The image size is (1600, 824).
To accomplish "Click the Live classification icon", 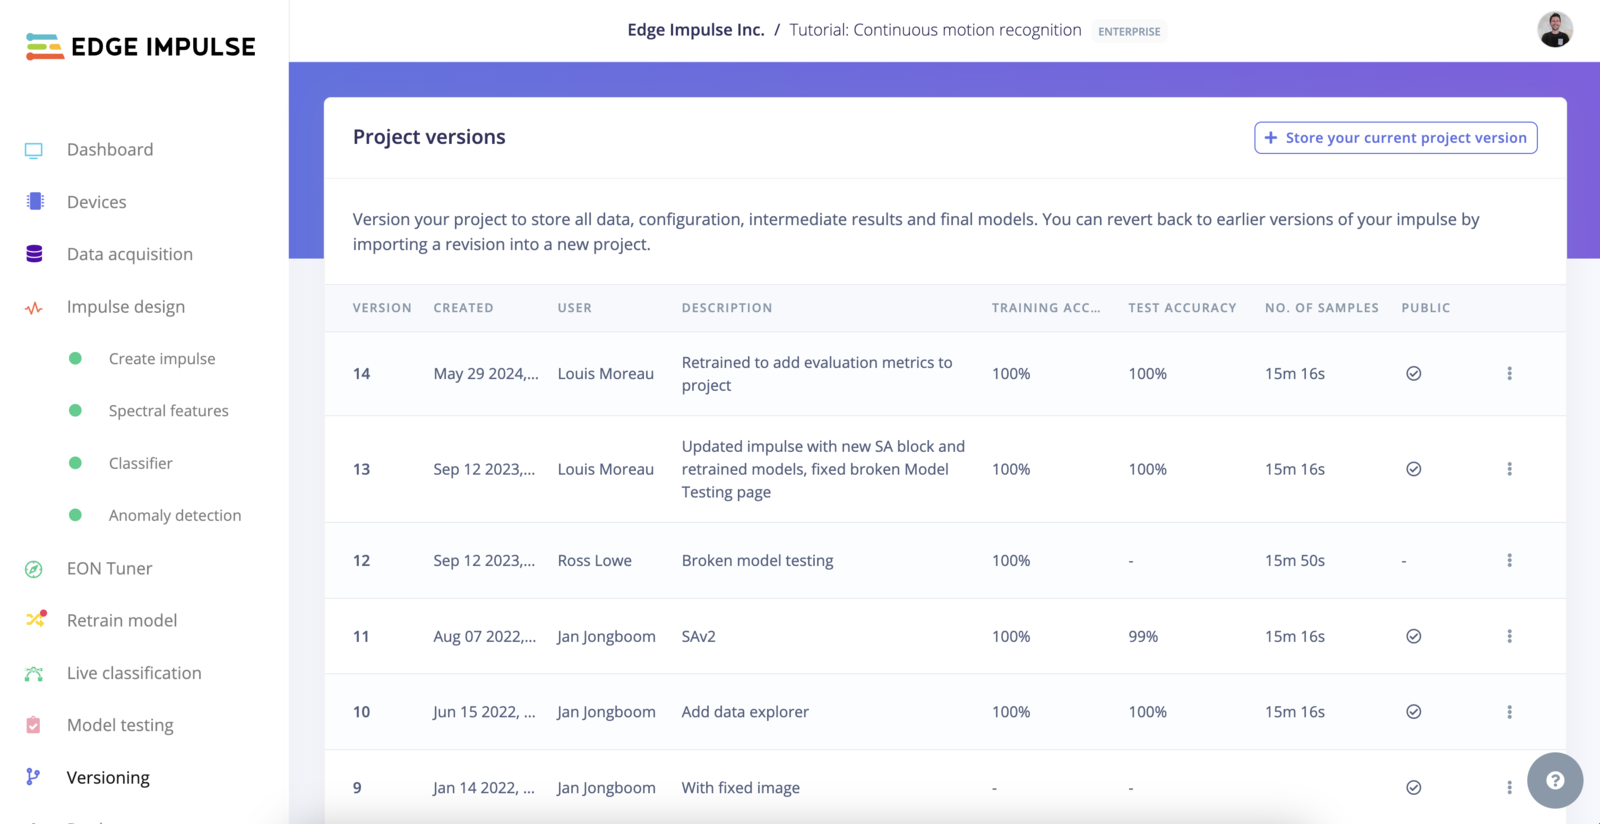I will click(34, 674).
